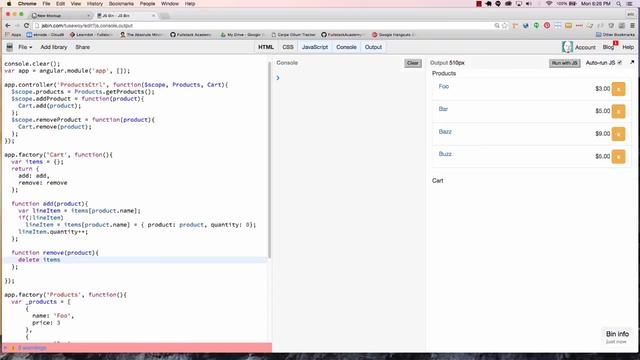Add Foo to cart with its orange button
The image size is (640, 360).
618,89
